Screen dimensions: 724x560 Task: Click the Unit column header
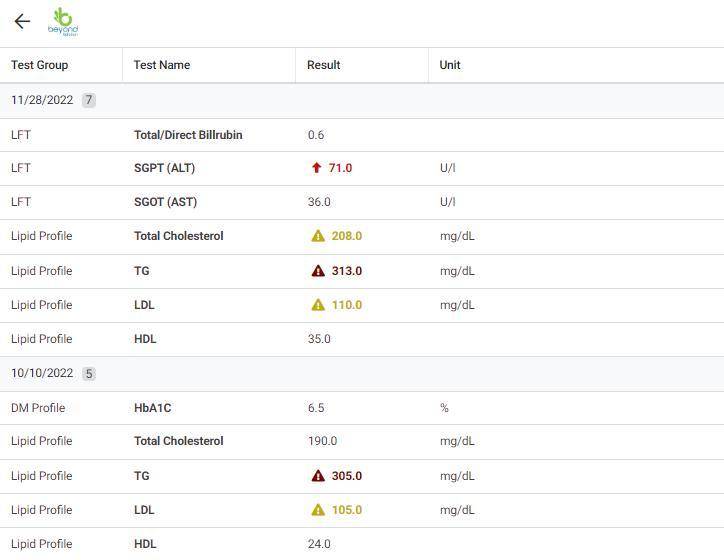click(x=450, y=65)
